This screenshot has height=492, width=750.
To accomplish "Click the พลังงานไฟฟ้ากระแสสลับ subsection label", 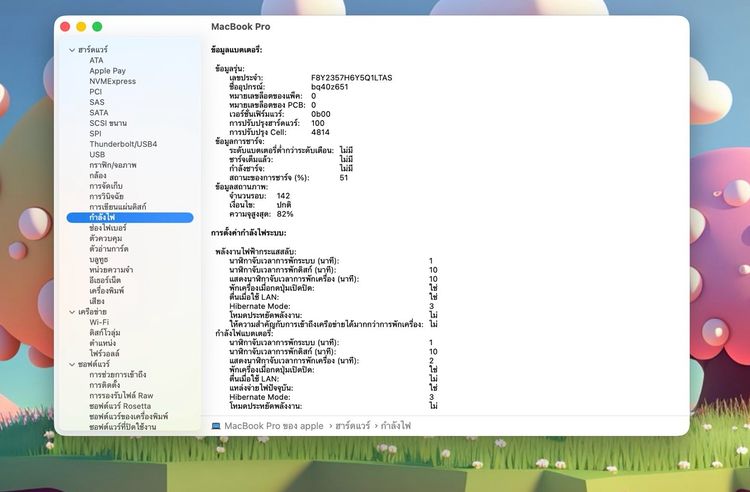I will (256, 251).
